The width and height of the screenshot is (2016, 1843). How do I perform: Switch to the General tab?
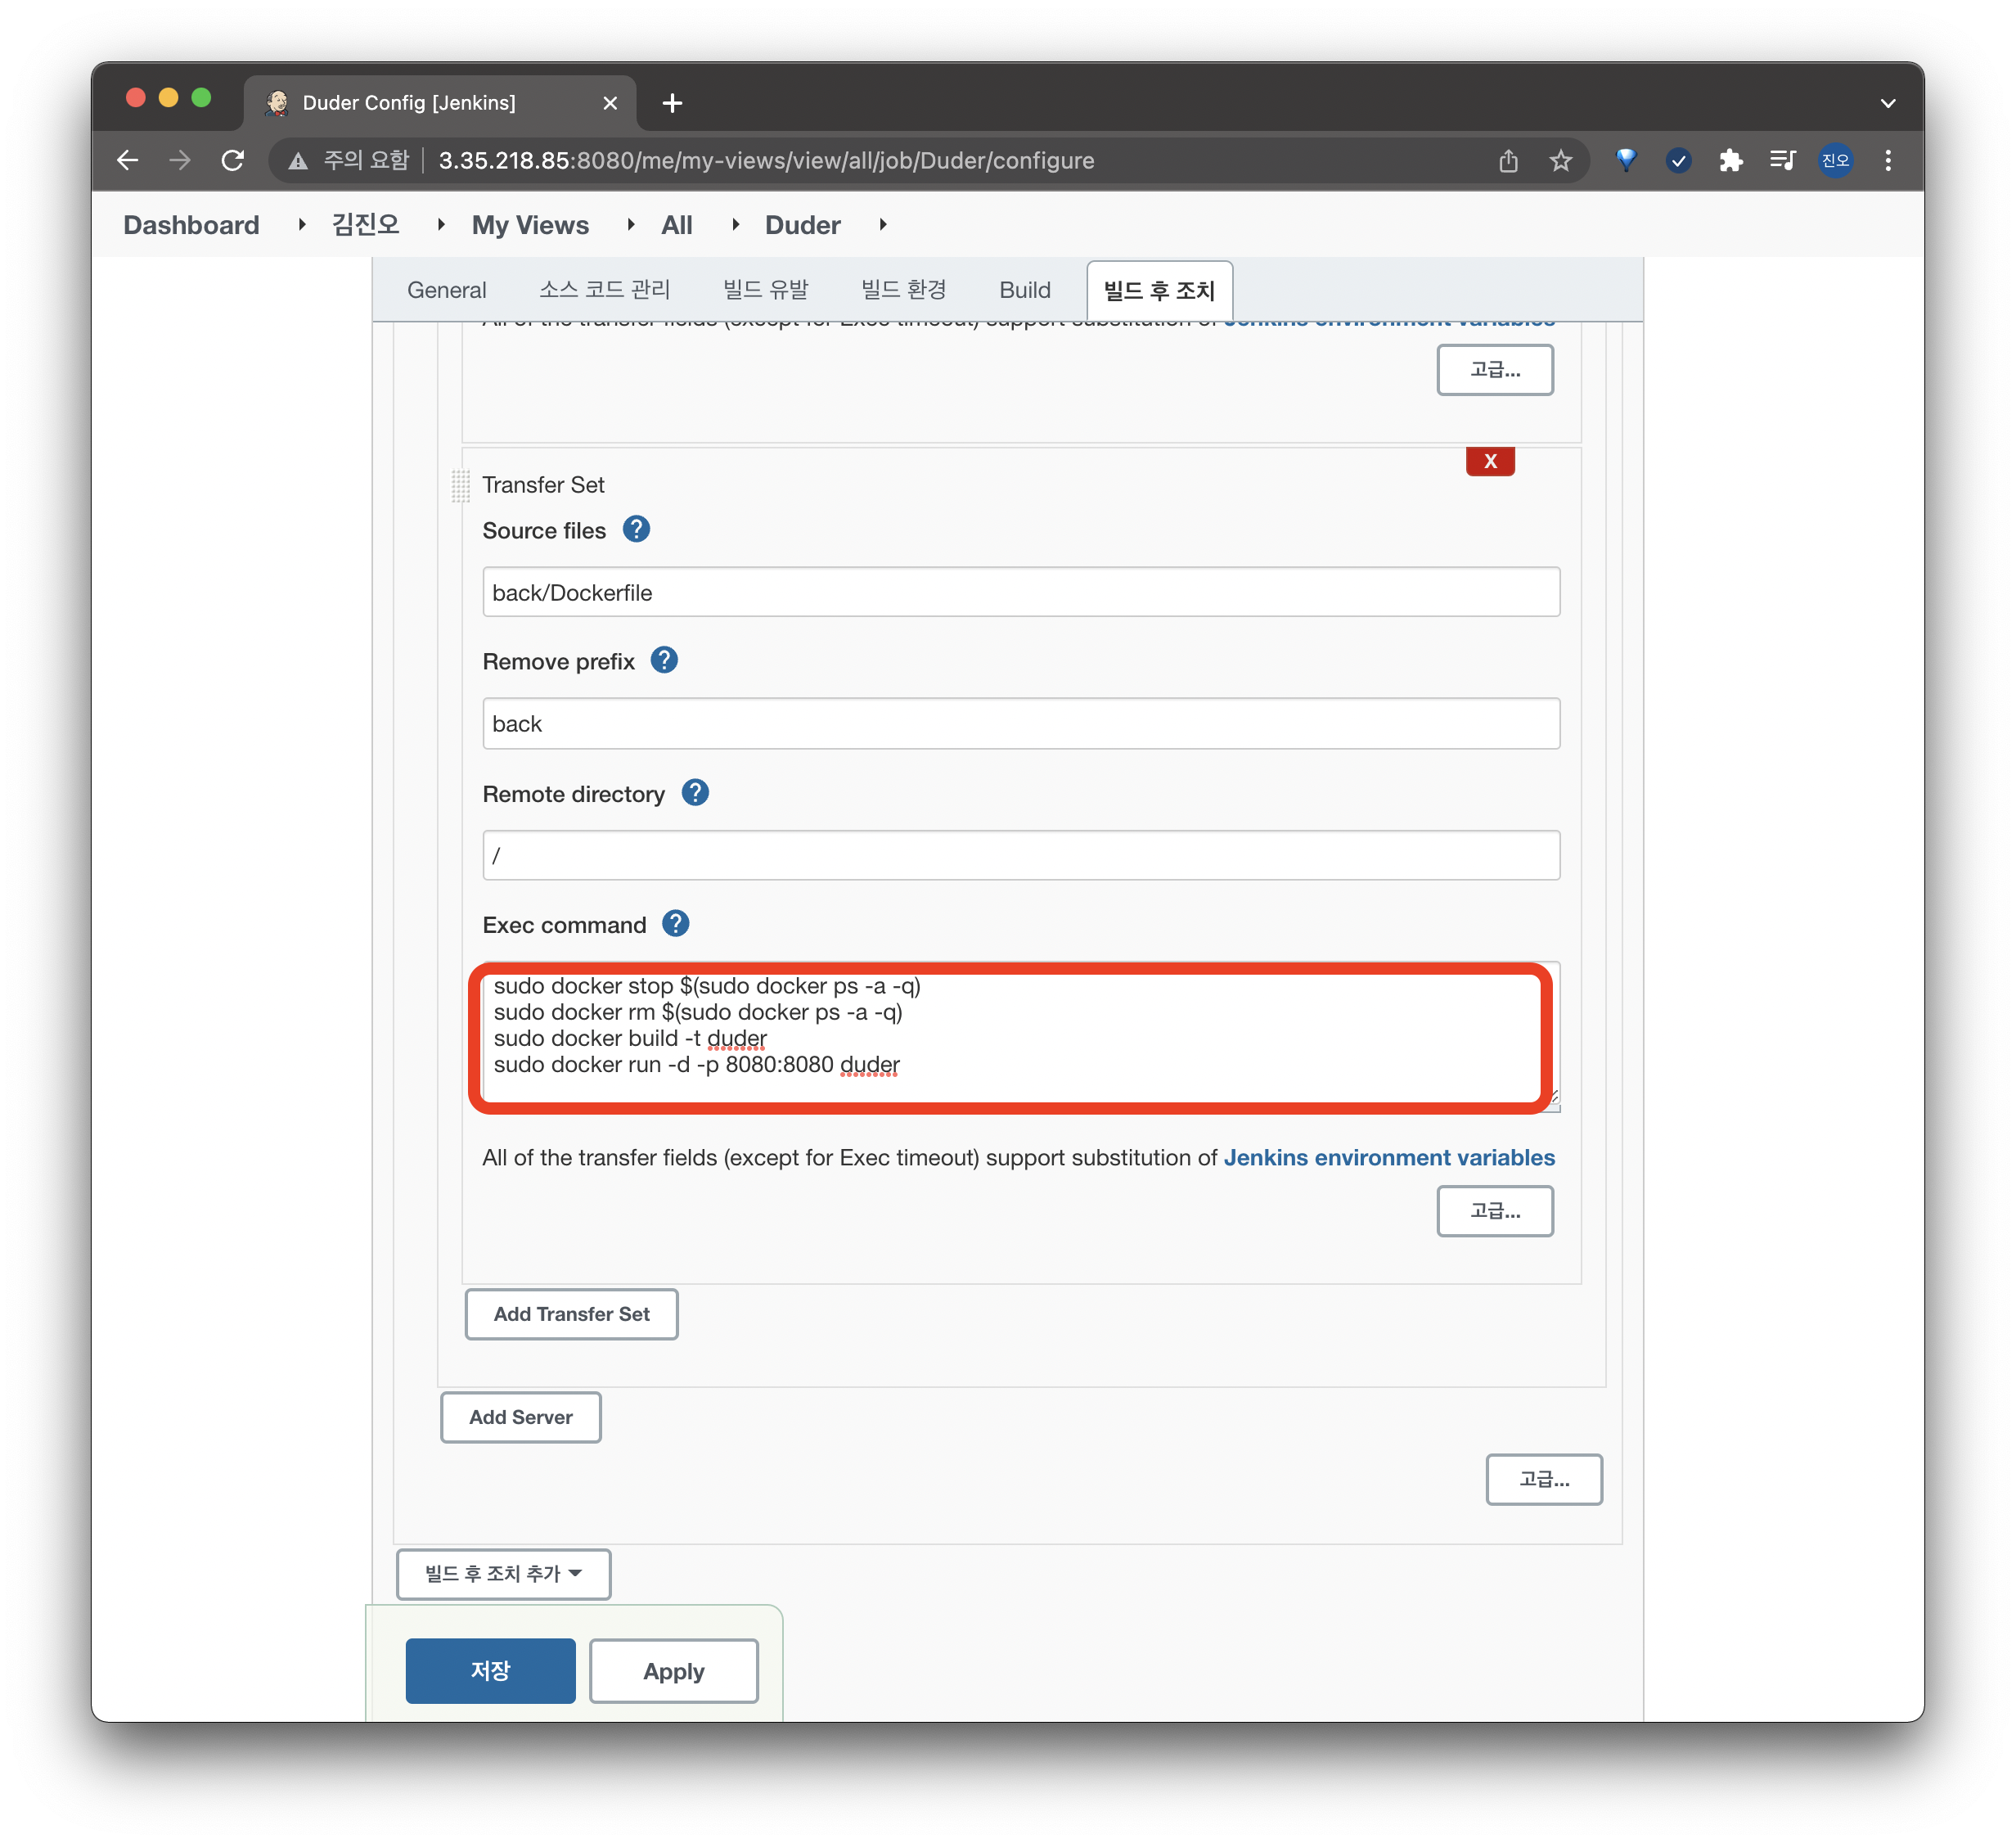(446, 290)
